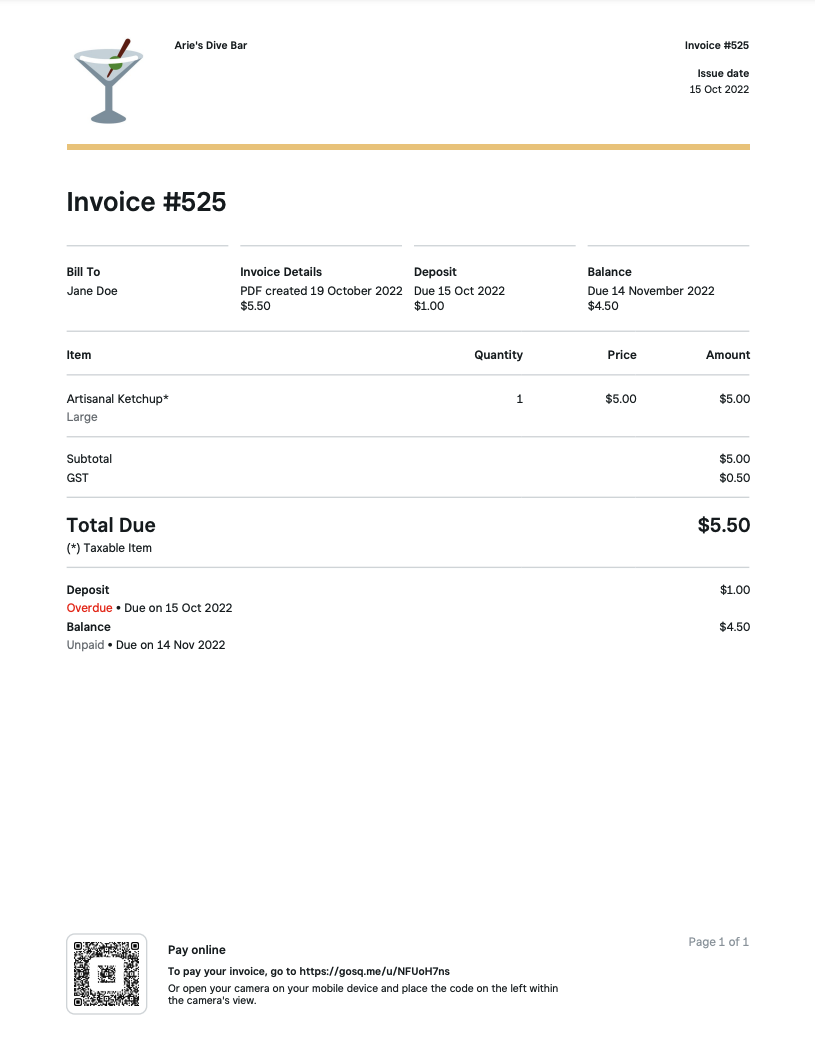This screenshot has height=1054, width=815.
Task: Click the QR code for online payment
Action: 106,973
